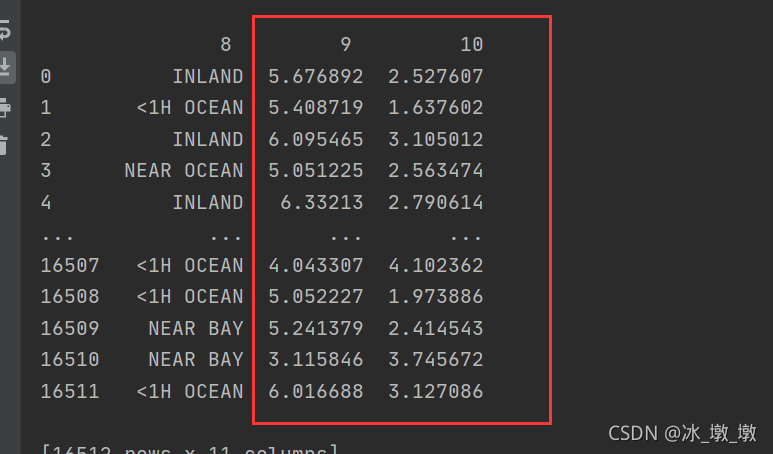Select INLAND in row 4

click(208, 203)
